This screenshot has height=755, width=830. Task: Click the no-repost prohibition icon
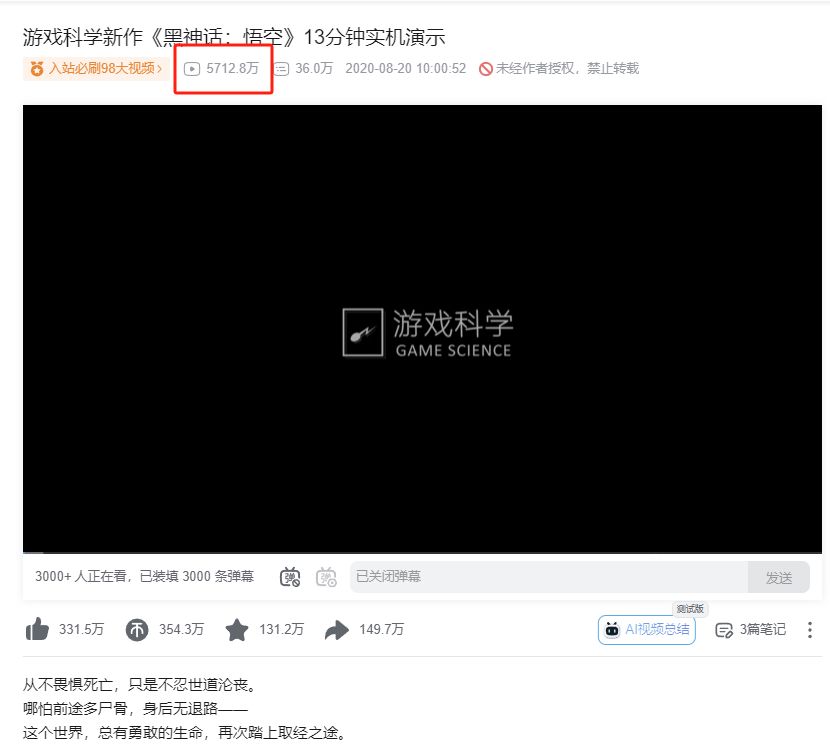click(485, 69)
